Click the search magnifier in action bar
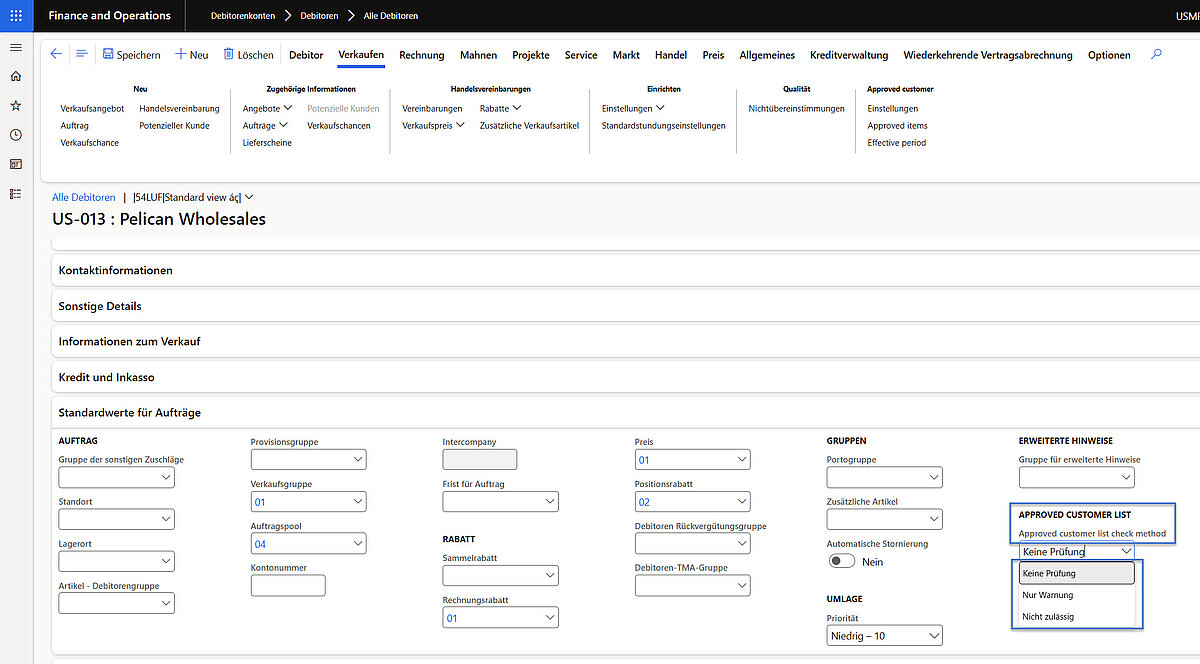The image size is (1200, 664). click(1156, 55)
